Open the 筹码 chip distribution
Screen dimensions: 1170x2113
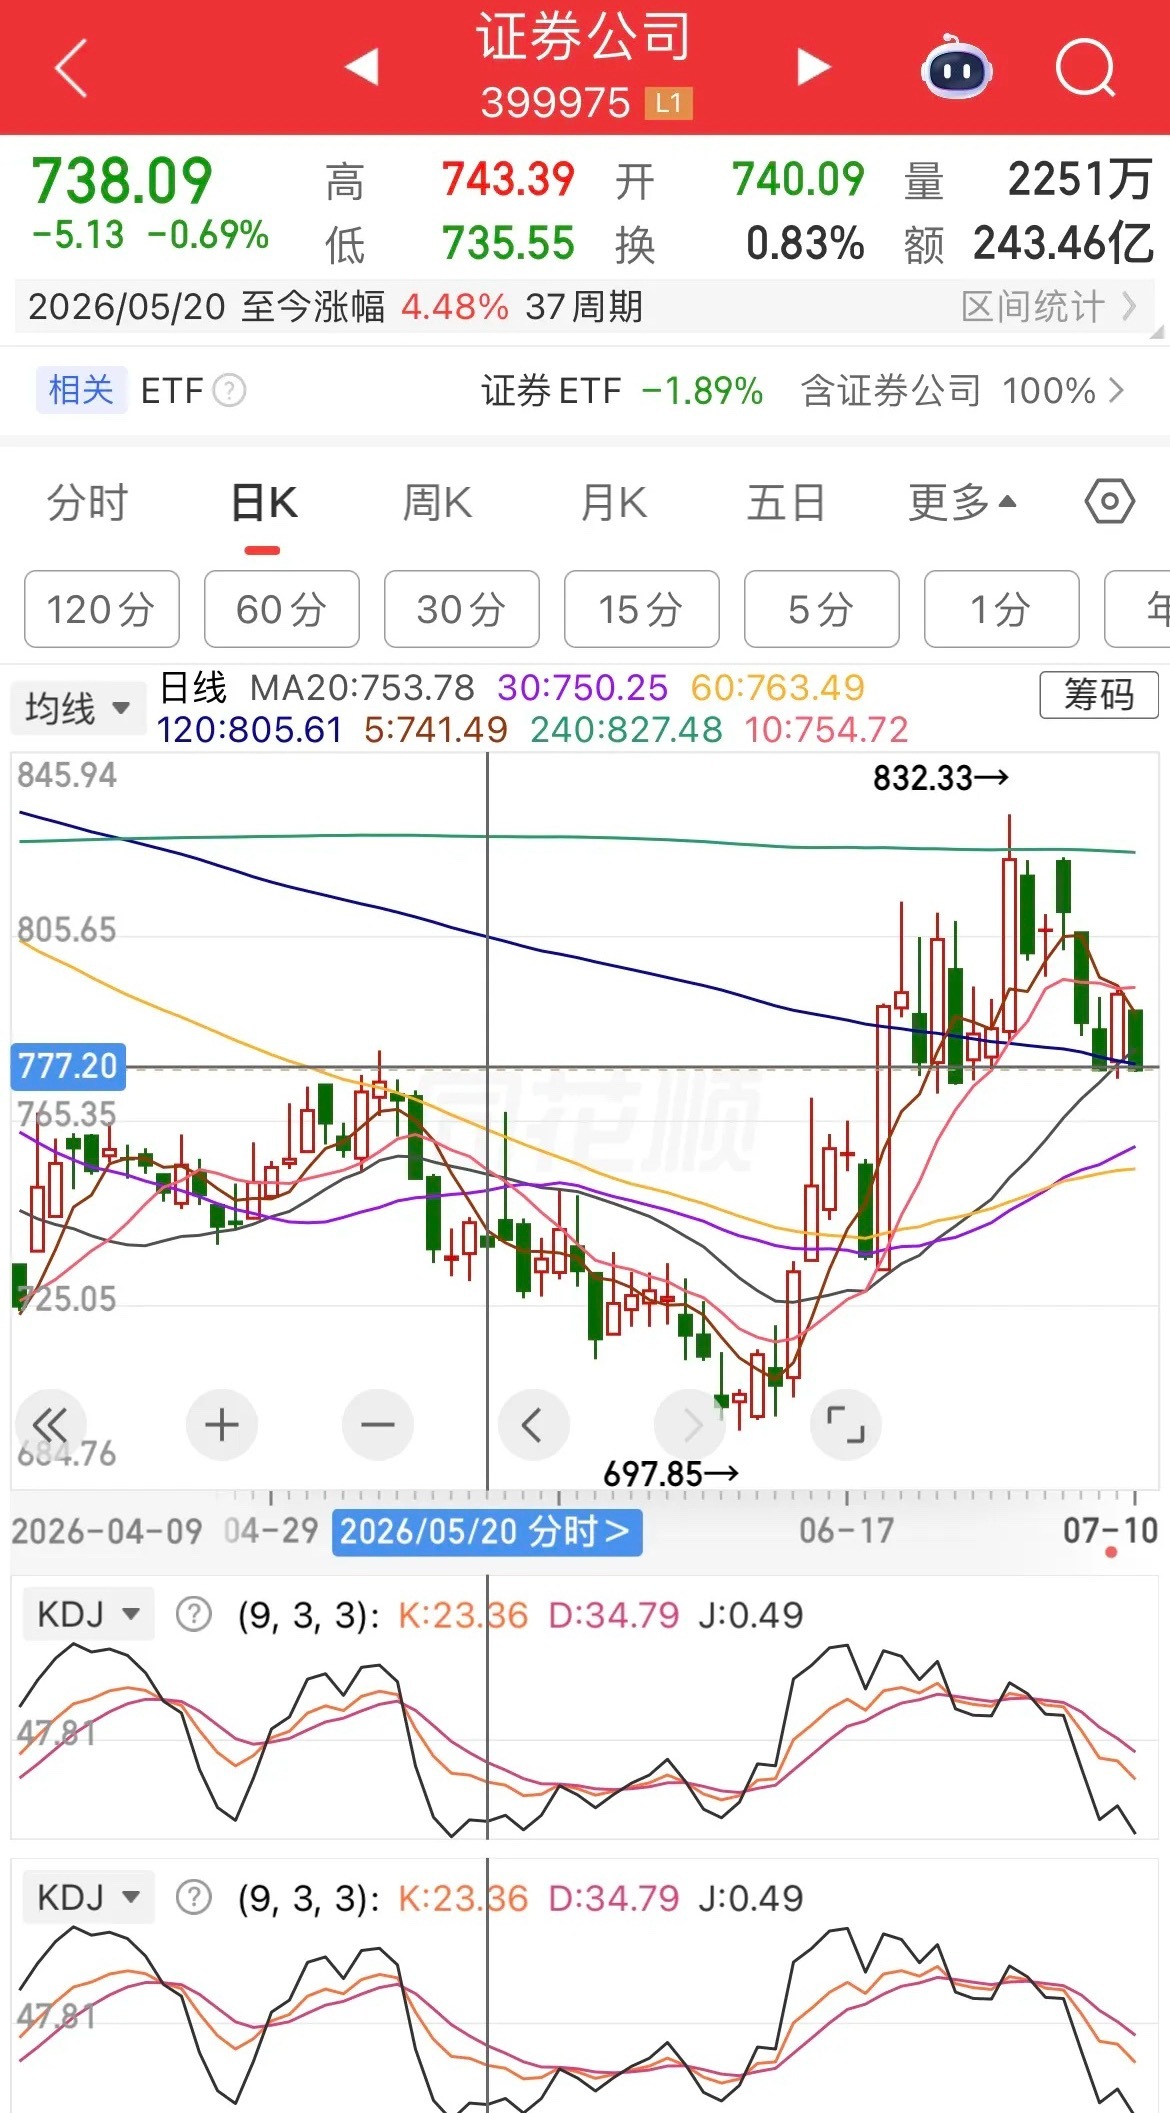[x=1099, y=694]
